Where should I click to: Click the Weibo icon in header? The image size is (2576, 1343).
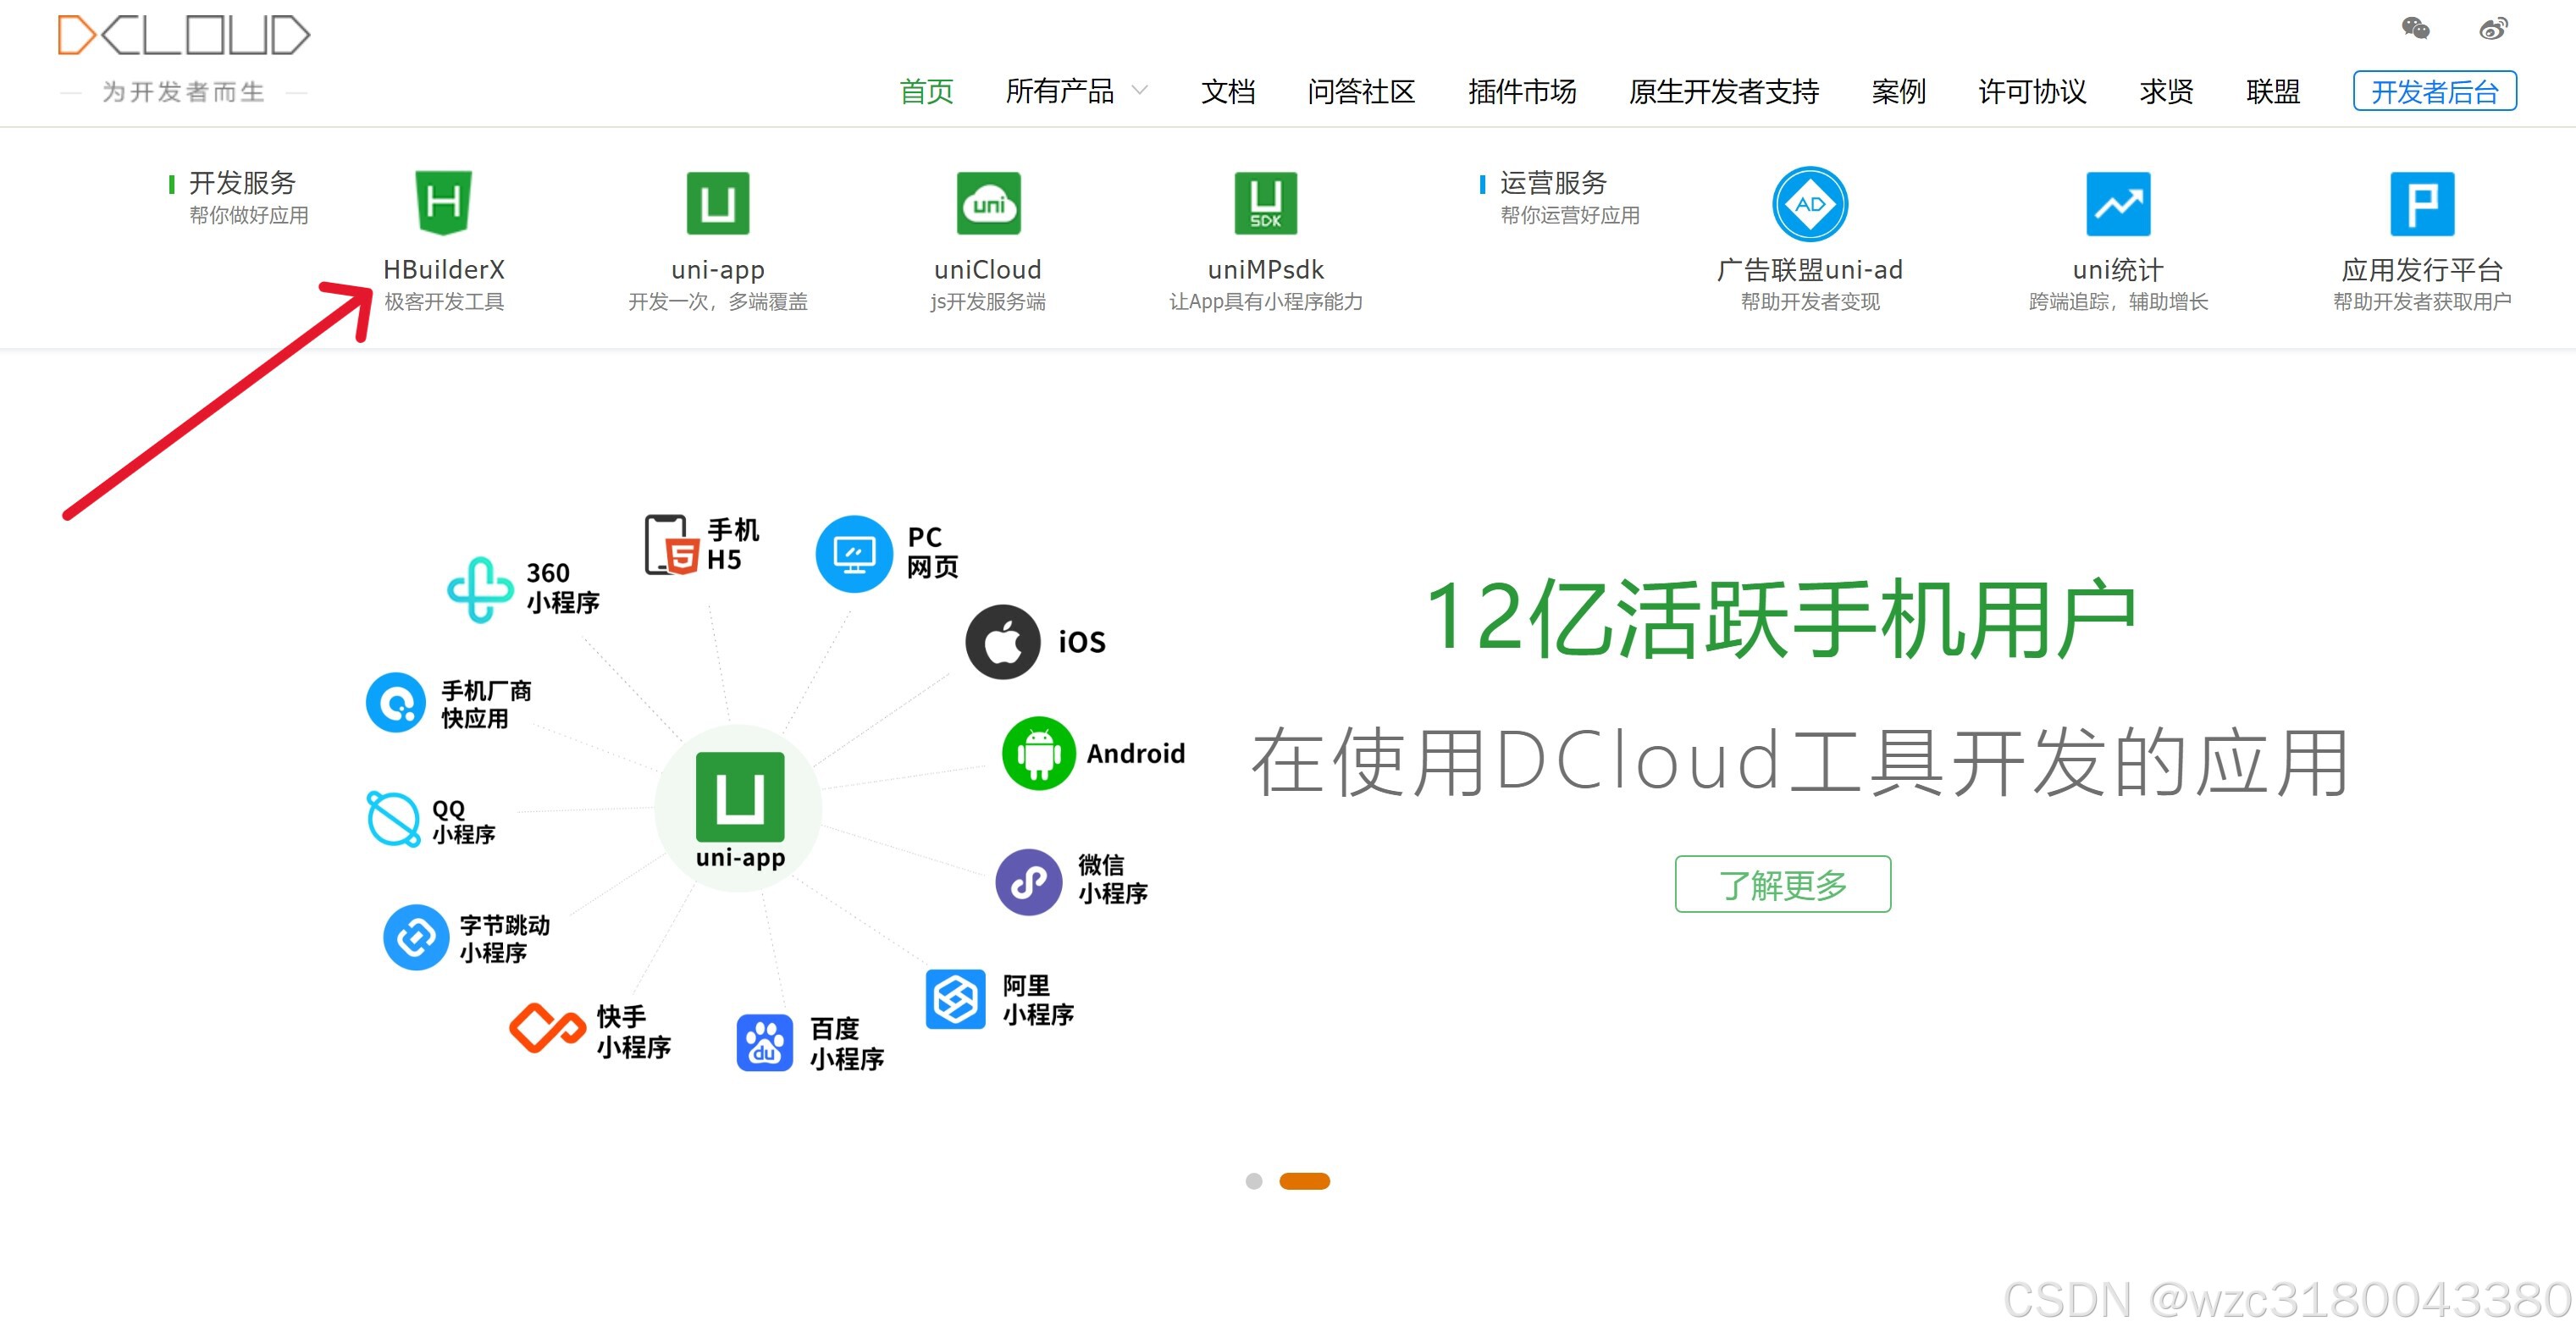pyautogui.click(x=2493, y=28)
